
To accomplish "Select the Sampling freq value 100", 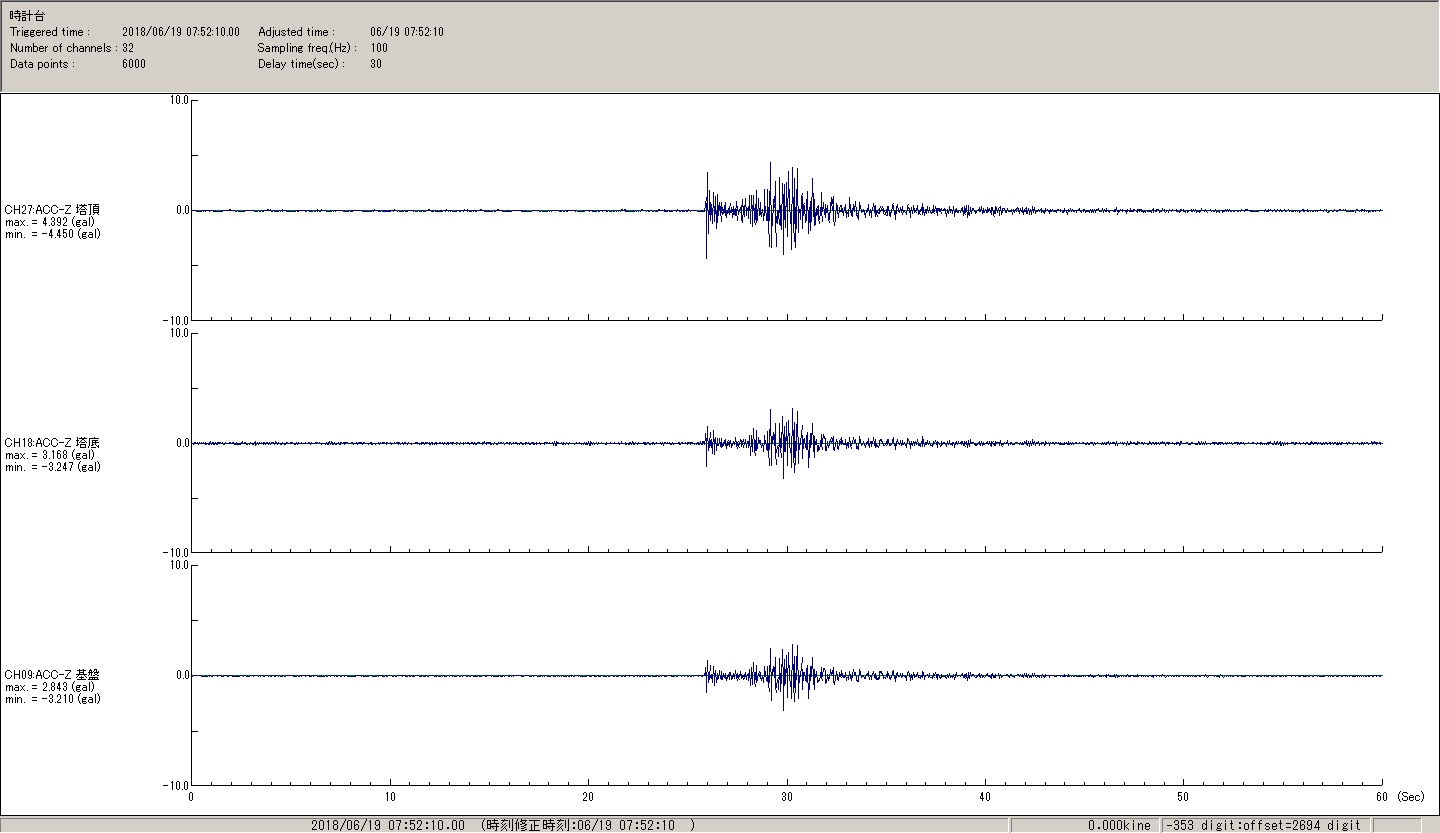I will tap(379, 48).
